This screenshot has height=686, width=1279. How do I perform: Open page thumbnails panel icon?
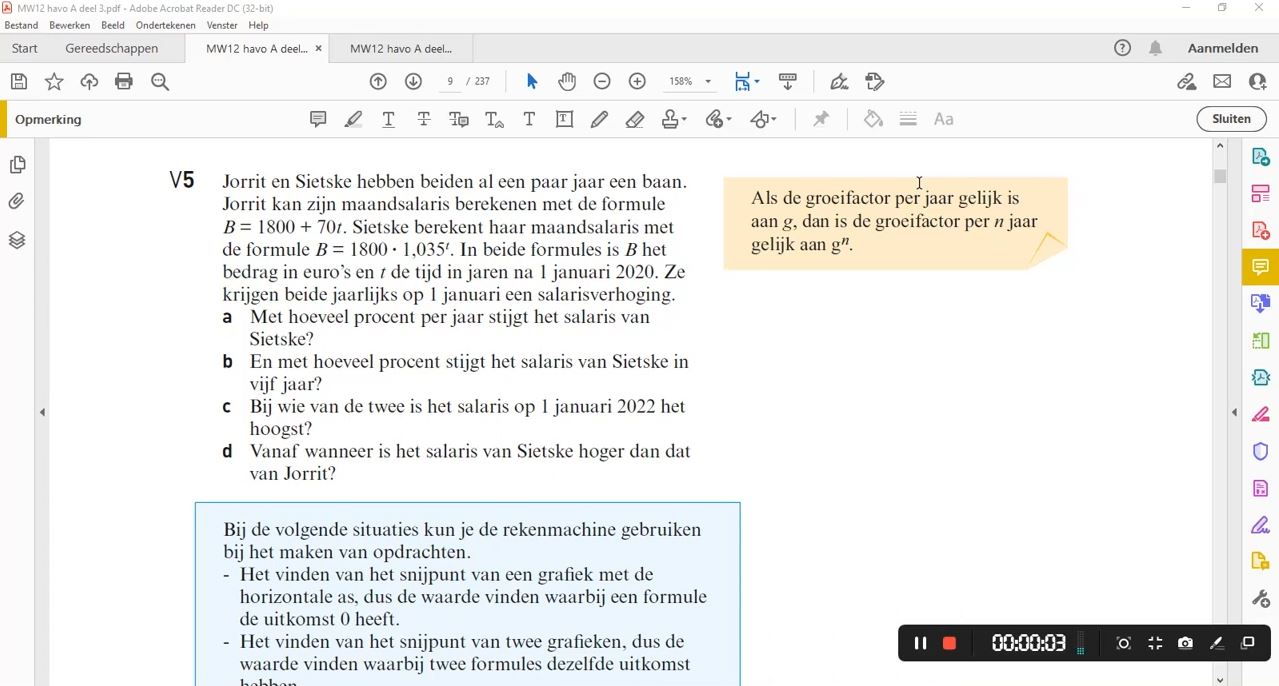click(x=17, y=165)
